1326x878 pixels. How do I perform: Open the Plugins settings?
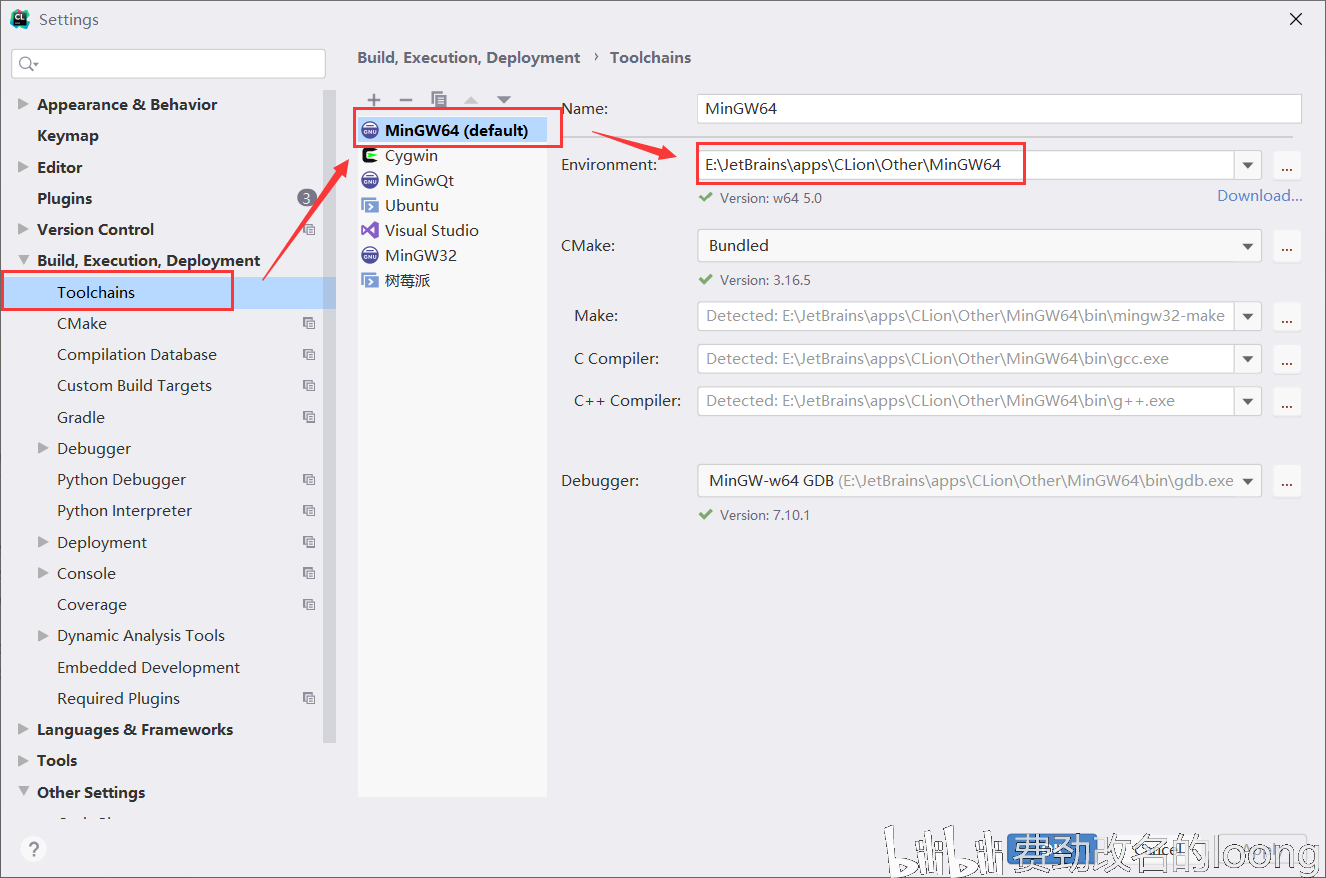pos(64,199)
